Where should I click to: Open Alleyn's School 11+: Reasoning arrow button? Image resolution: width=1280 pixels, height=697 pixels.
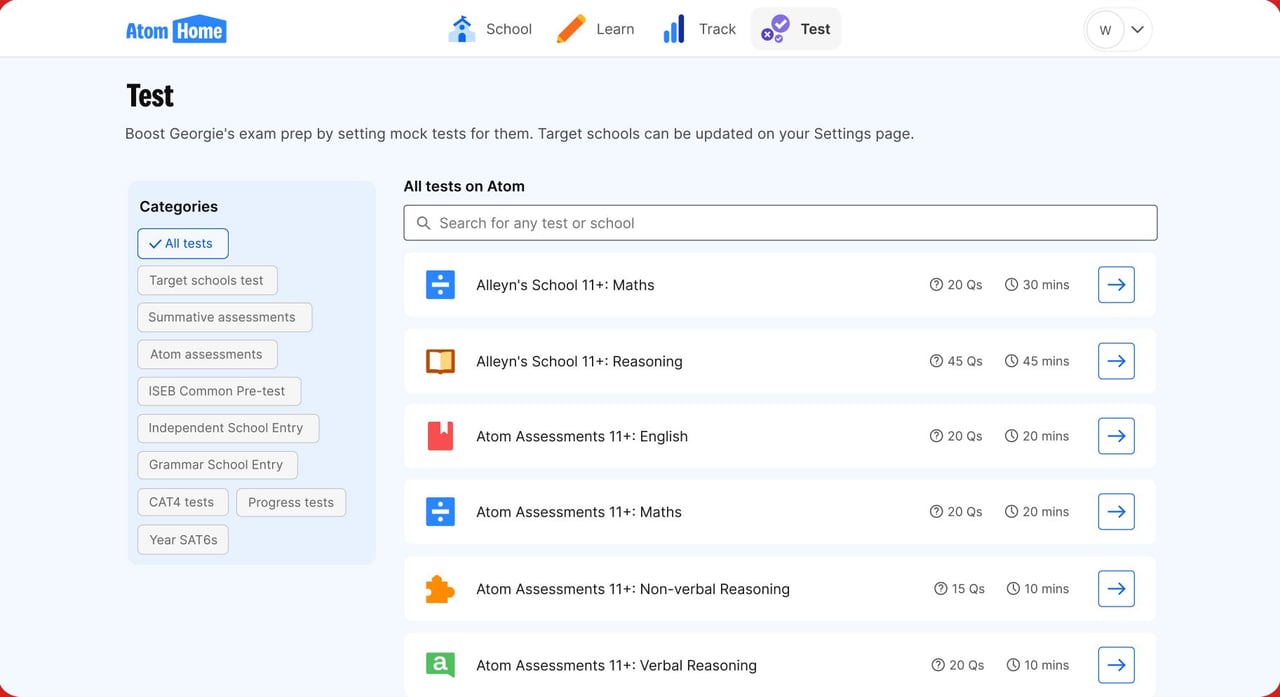(1116, 361)
